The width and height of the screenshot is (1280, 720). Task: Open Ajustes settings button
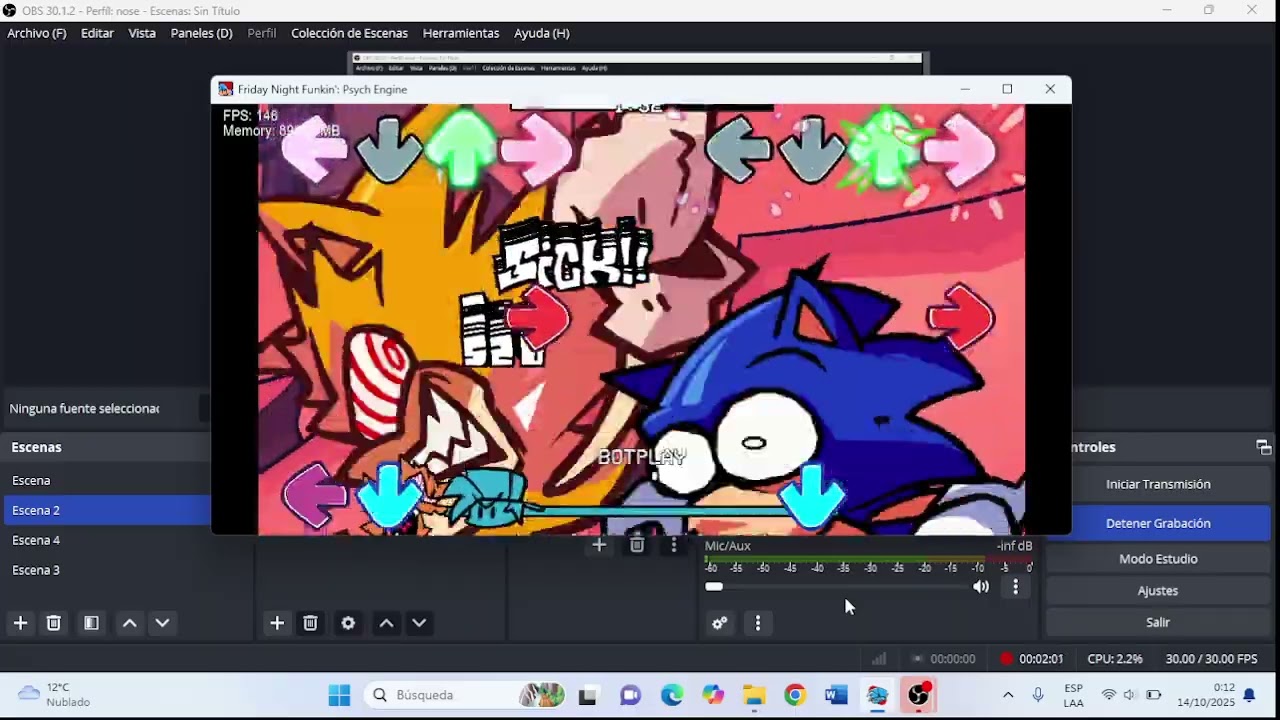click(x=1158, y=591)
